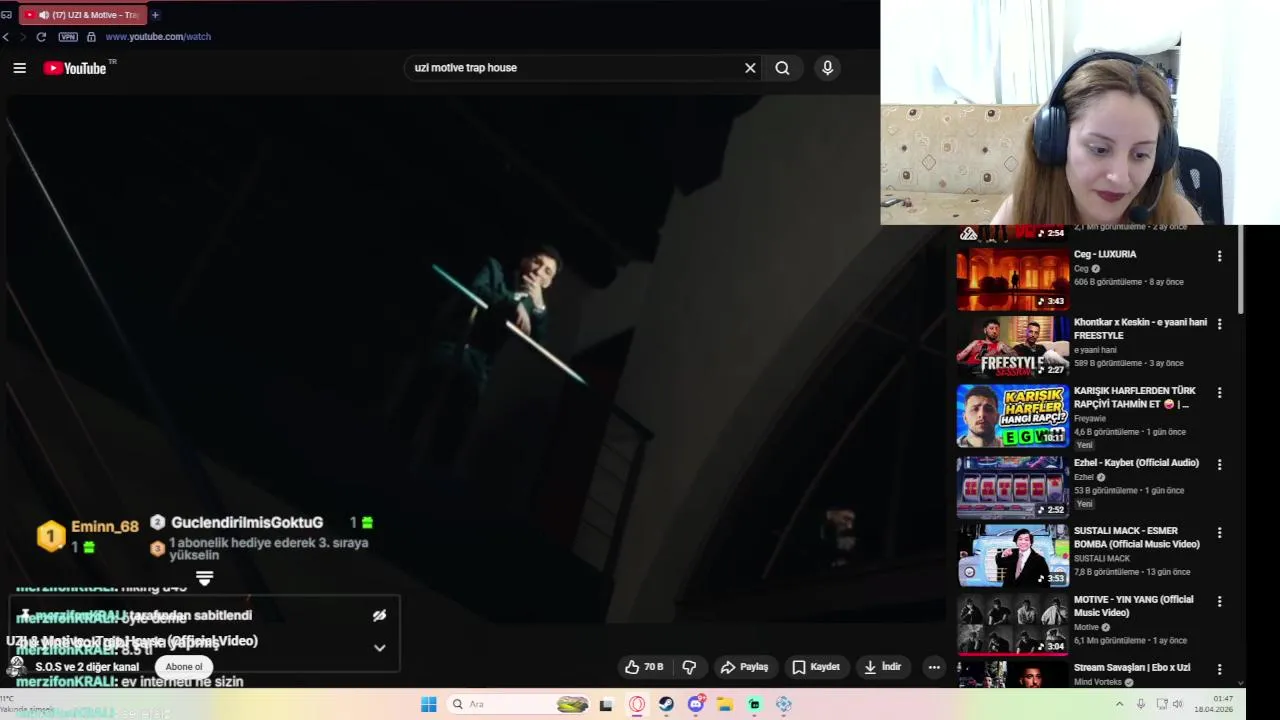The height and width of the screenshot is (720, 1280).
Task: Go back in browser history
Action: [x=6, y=37]
